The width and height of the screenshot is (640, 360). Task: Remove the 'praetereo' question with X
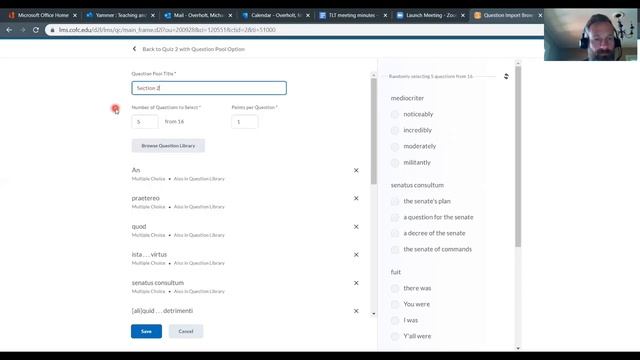[x=356, y=198]
